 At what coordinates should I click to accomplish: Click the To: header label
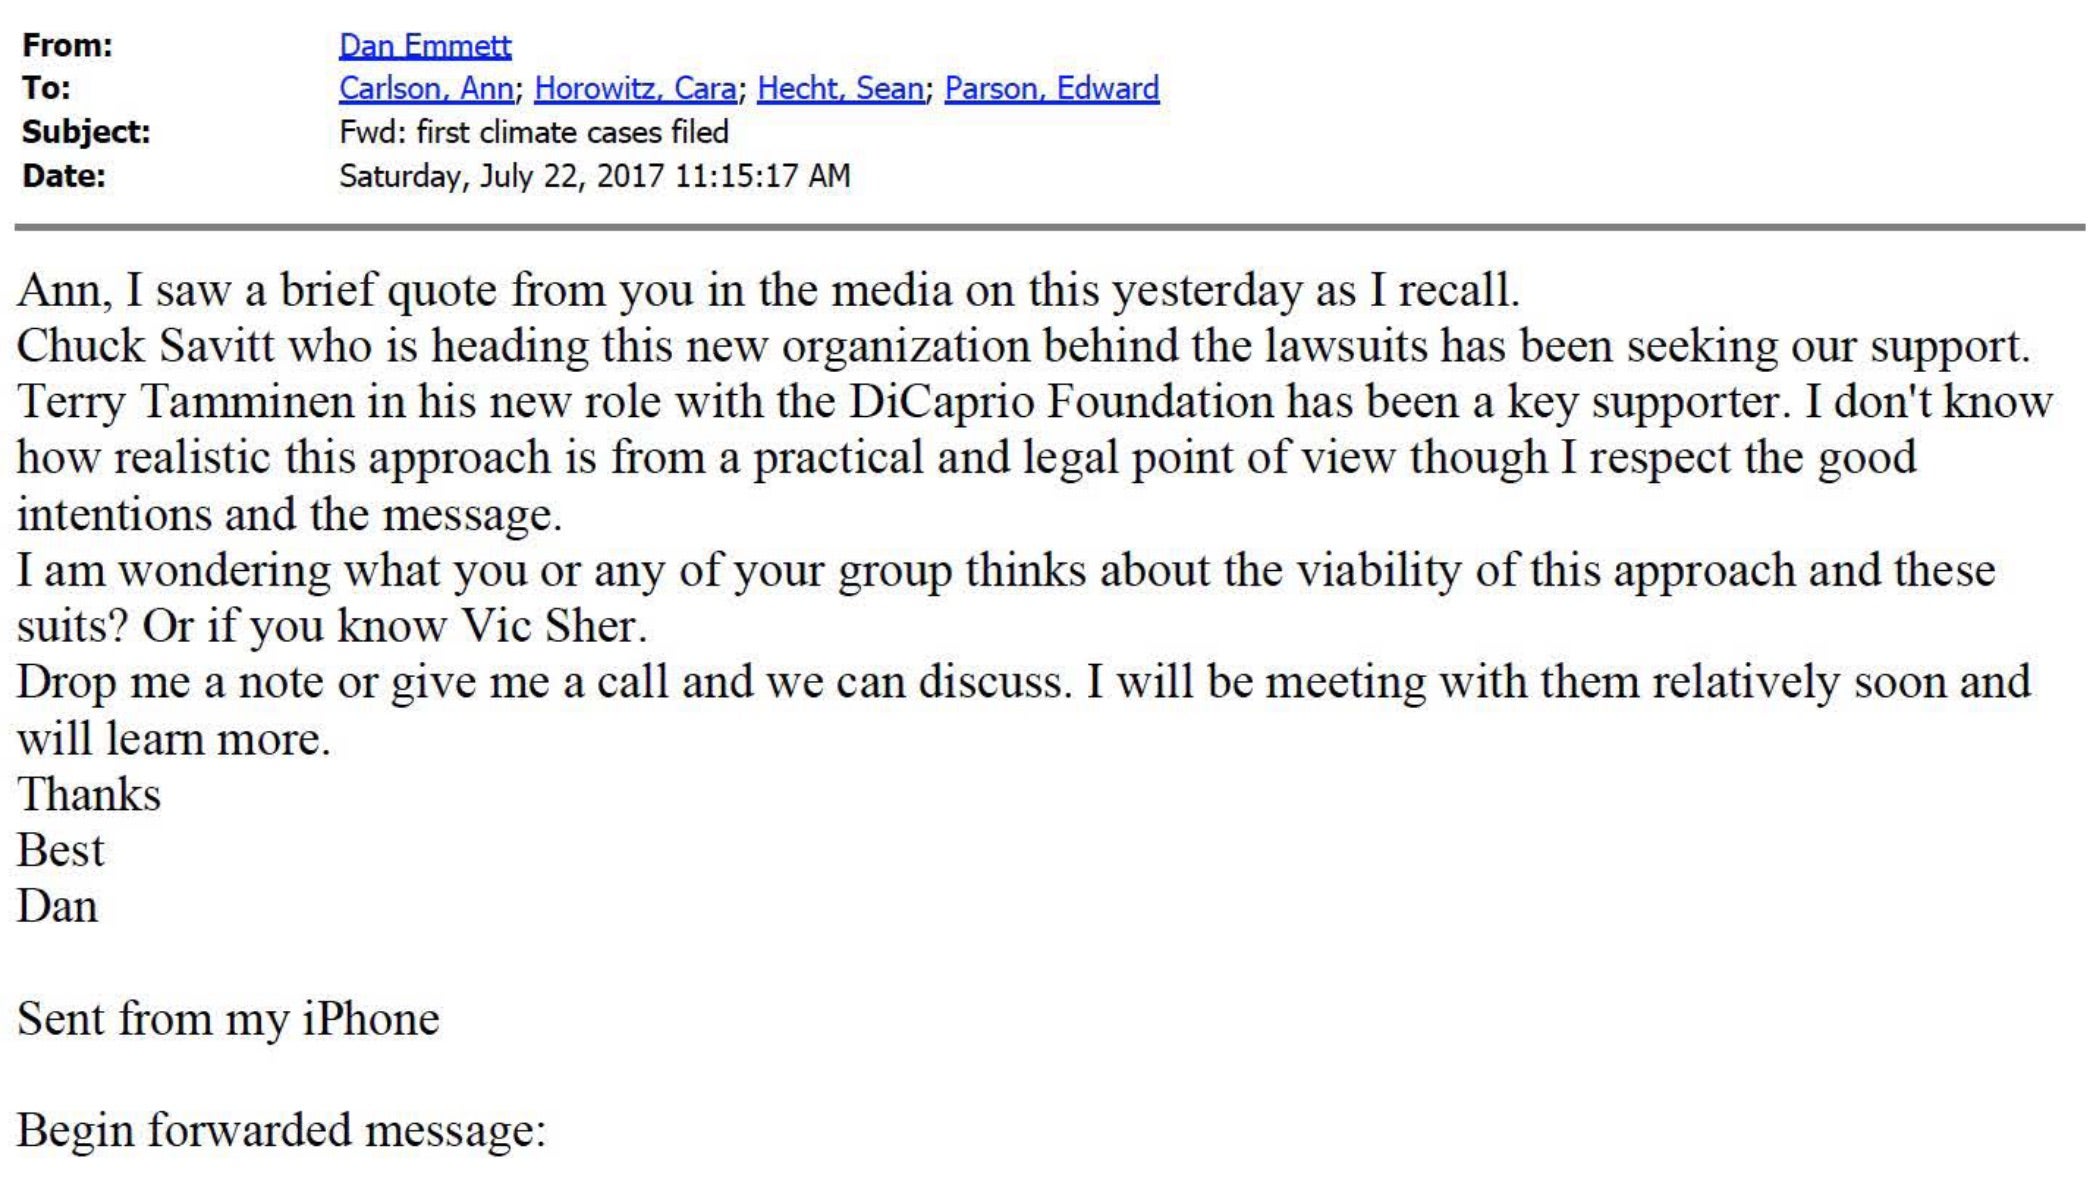(x=46, y=88)
